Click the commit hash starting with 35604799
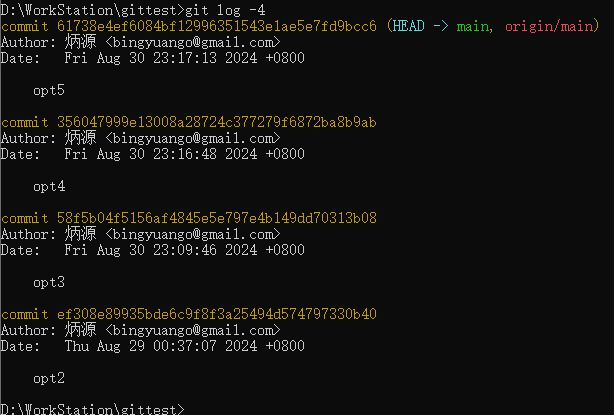The image size is (614, 415). [x=217, y=122]
